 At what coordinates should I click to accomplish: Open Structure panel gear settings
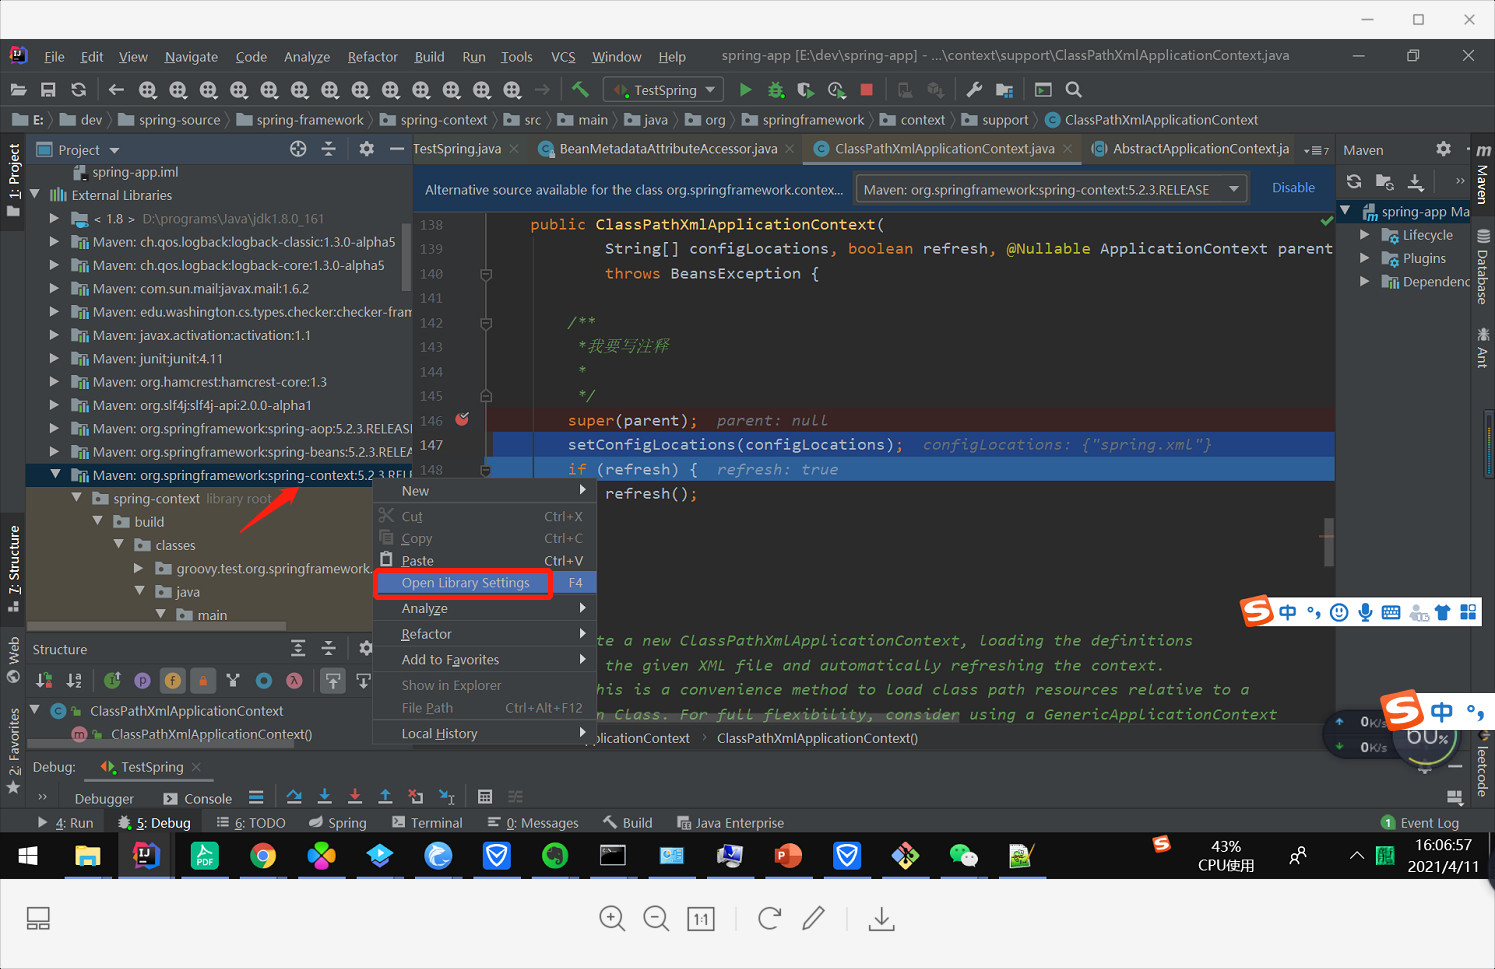click(366, 649)
